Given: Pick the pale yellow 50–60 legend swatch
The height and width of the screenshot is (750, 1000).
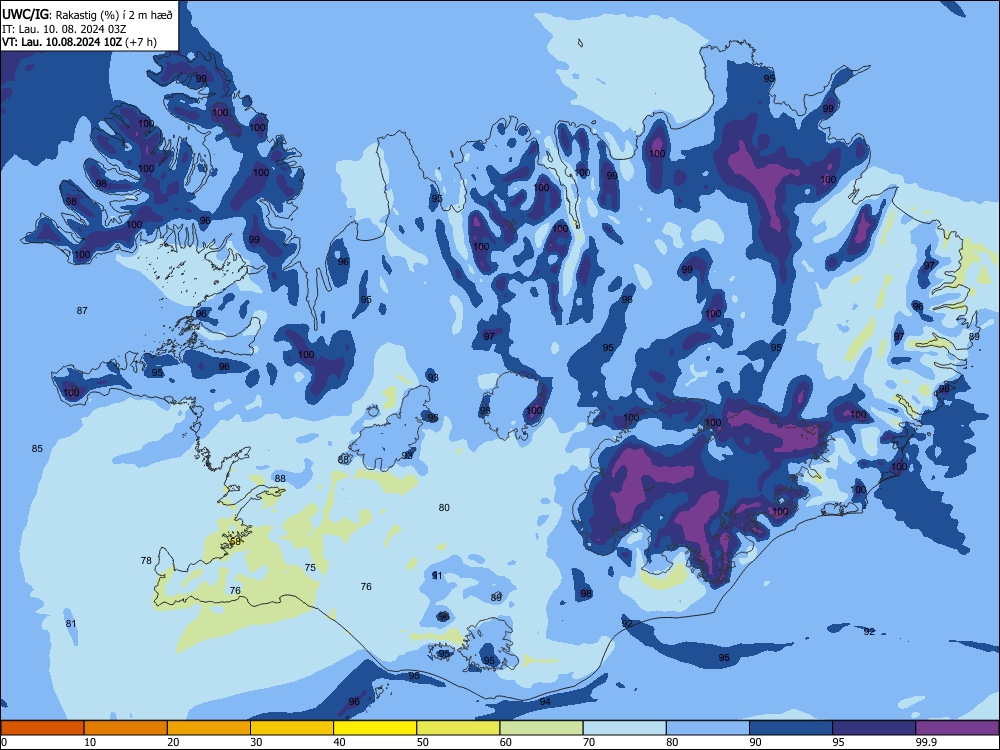Looking at the screenshot, I should click(x=458, y=728).
